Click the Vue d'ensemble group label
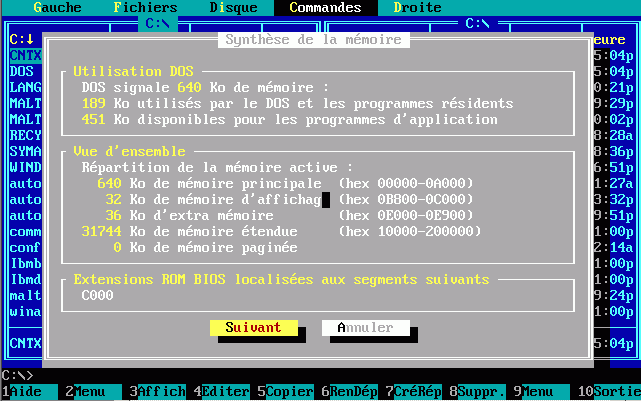Image resolution: width=641 pixels, height=401 pixels. pos(129,151)
